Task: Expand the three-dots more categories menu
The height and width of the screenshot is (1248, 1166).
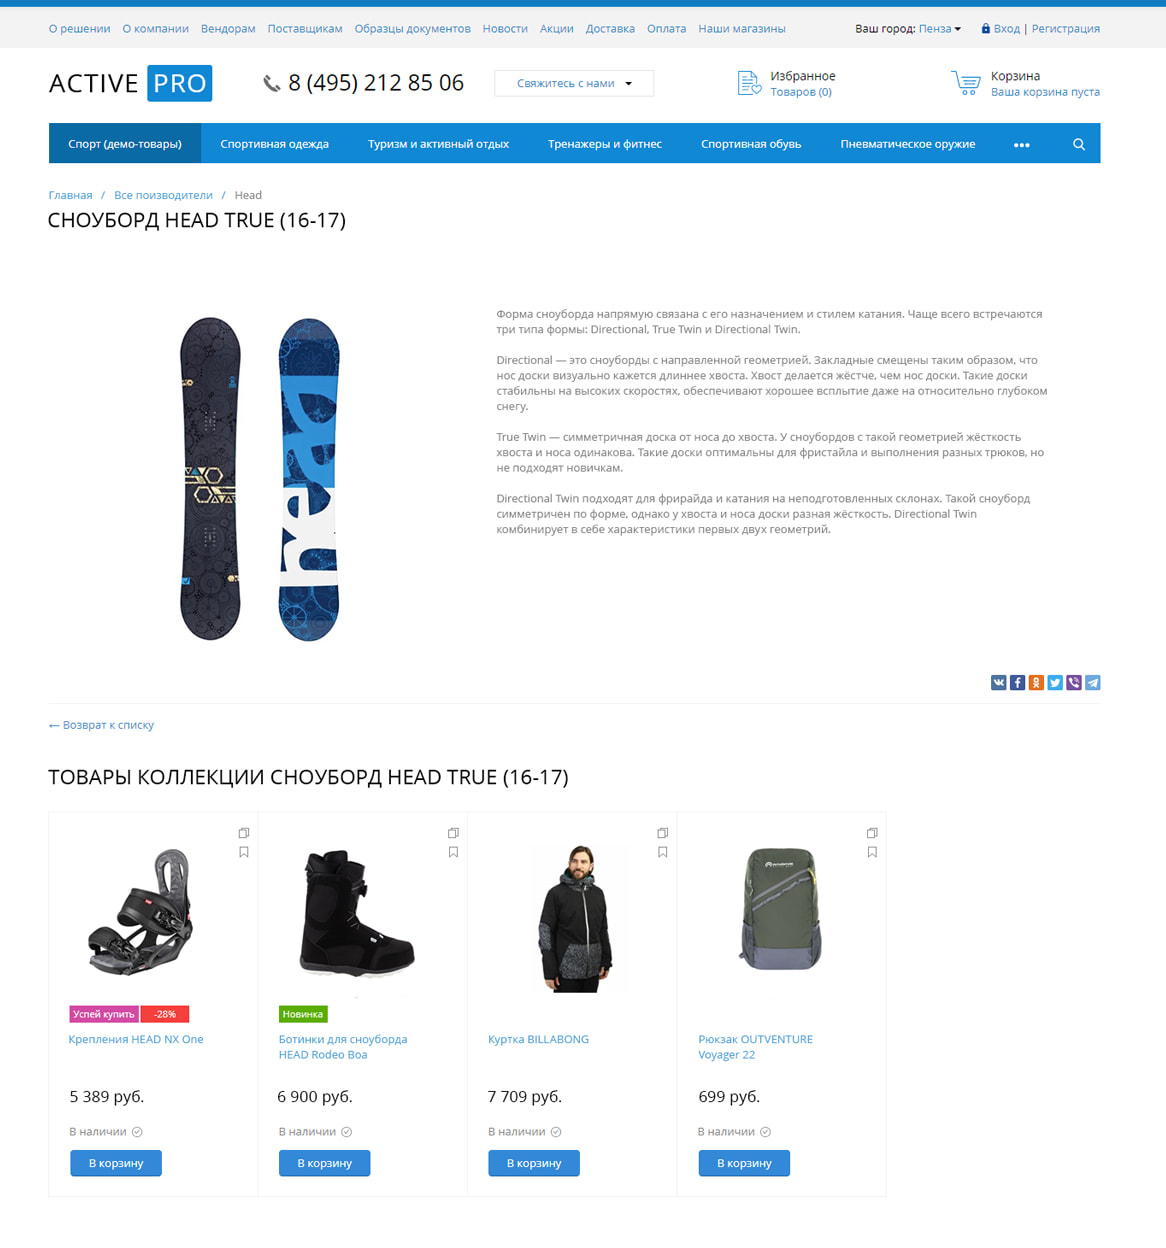Action: pos(1021,144)
